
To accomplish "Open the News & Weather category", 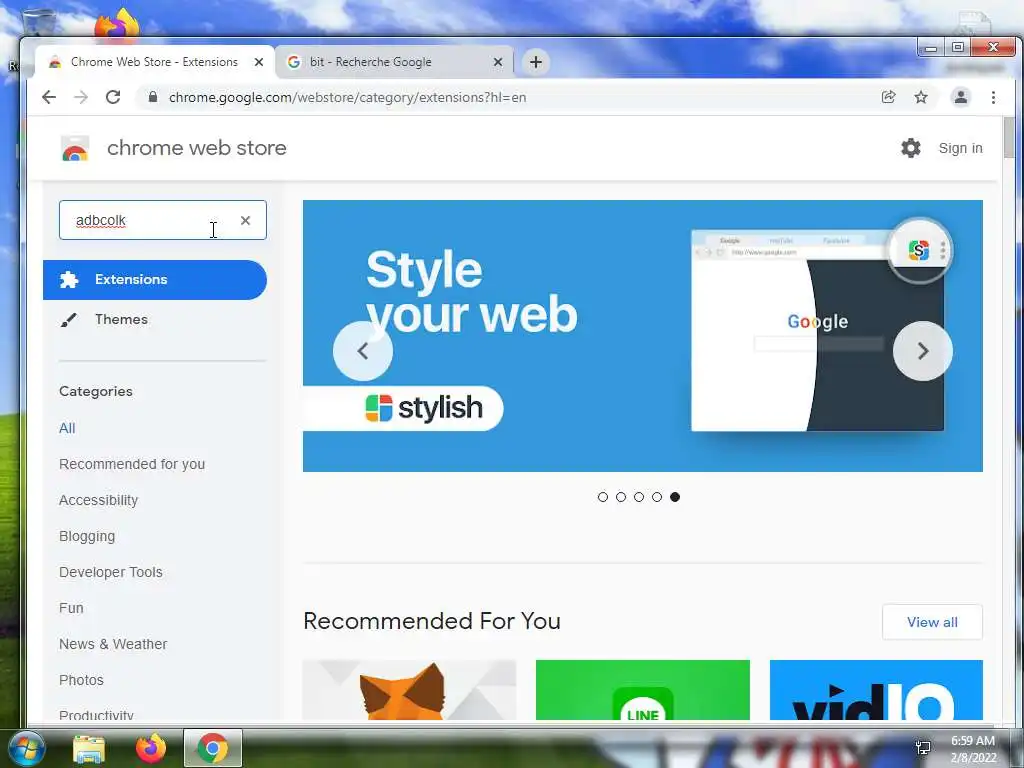I will coord(113,644).
